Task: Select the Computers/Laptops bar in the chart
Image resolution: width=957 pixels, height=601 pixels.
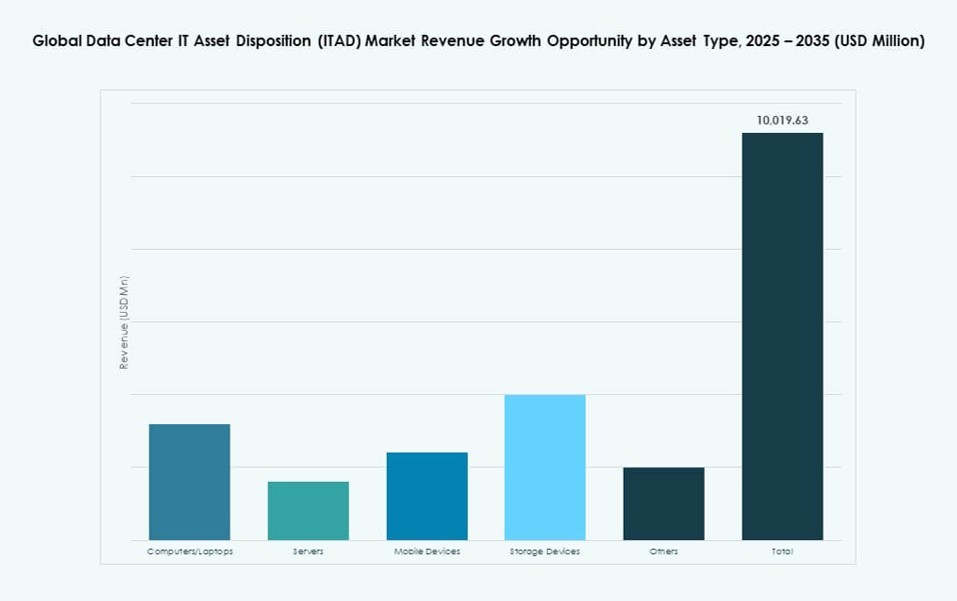Action: click(189, 480)
